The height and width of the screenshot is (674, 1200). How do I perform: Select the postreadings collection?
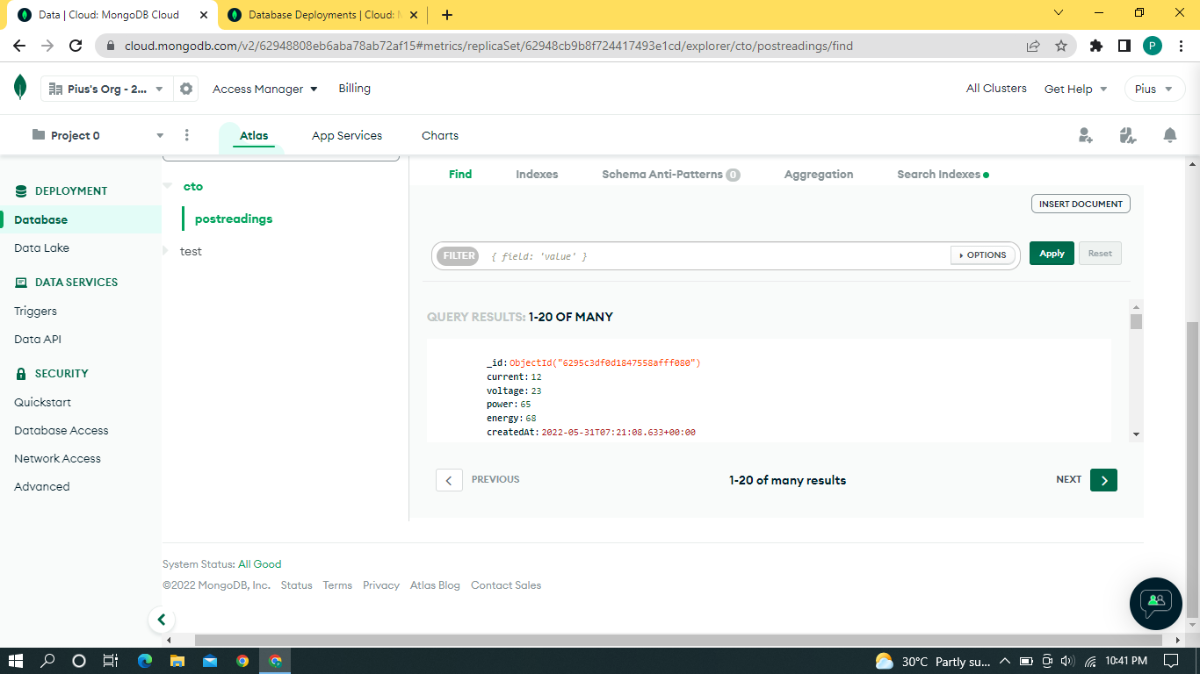coord(234,219)
